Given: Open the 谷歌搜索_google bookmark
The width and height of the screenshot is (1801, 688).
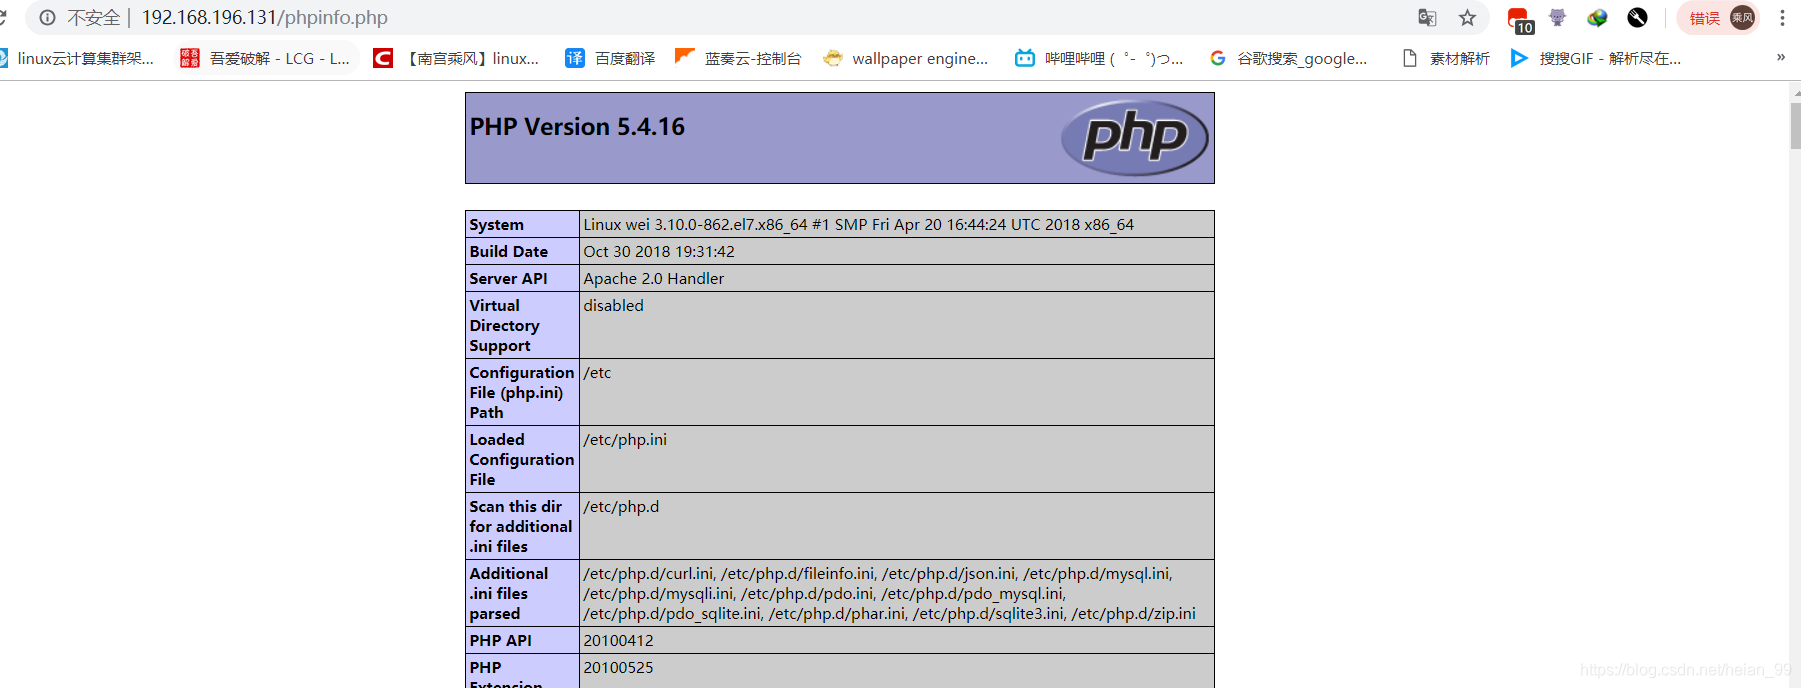Looking at the screenshot, I should [x=1288, y=58].
